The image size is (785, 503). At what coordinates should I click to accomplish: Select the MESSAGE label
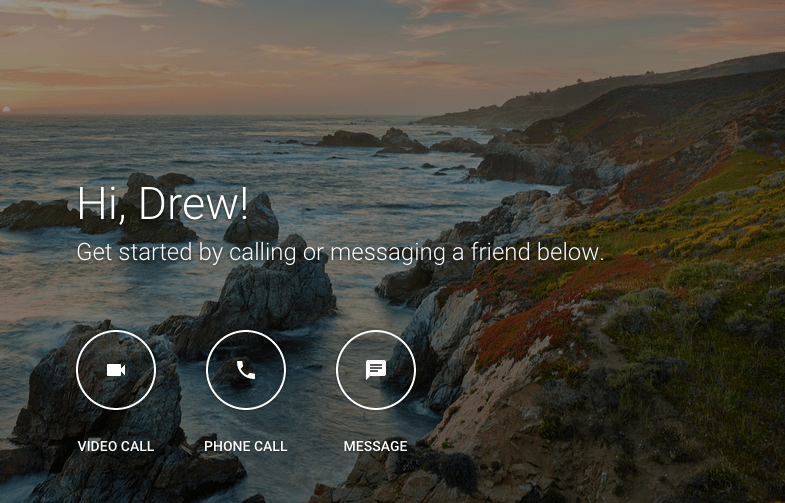[x=375, y=446]
